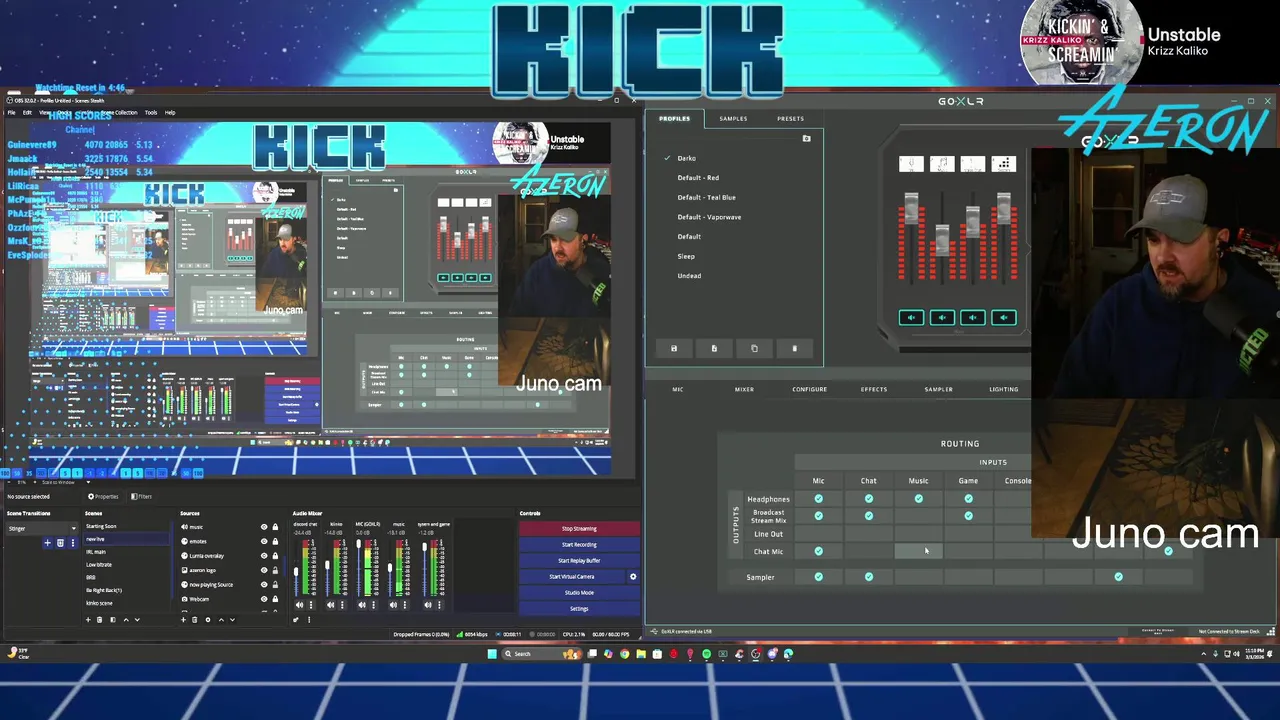Image resolution: width=1280 pixels, height=720 pixels.
Task: Select the channel icon above the fourth fader
Action: point(1004,164)
